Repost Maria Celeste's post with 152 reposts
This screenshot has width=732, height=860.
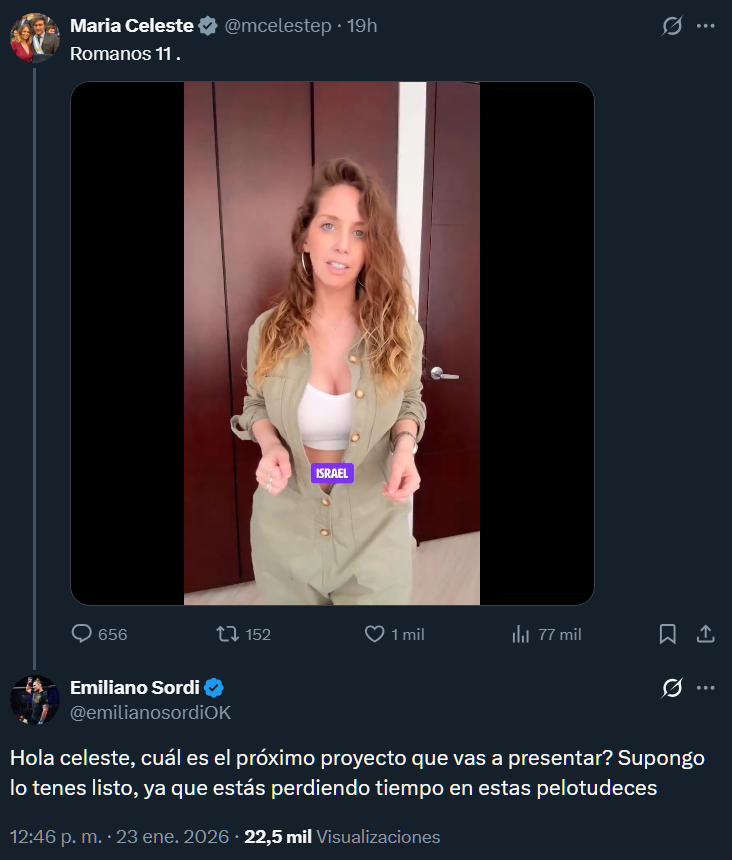coord(228,634)
